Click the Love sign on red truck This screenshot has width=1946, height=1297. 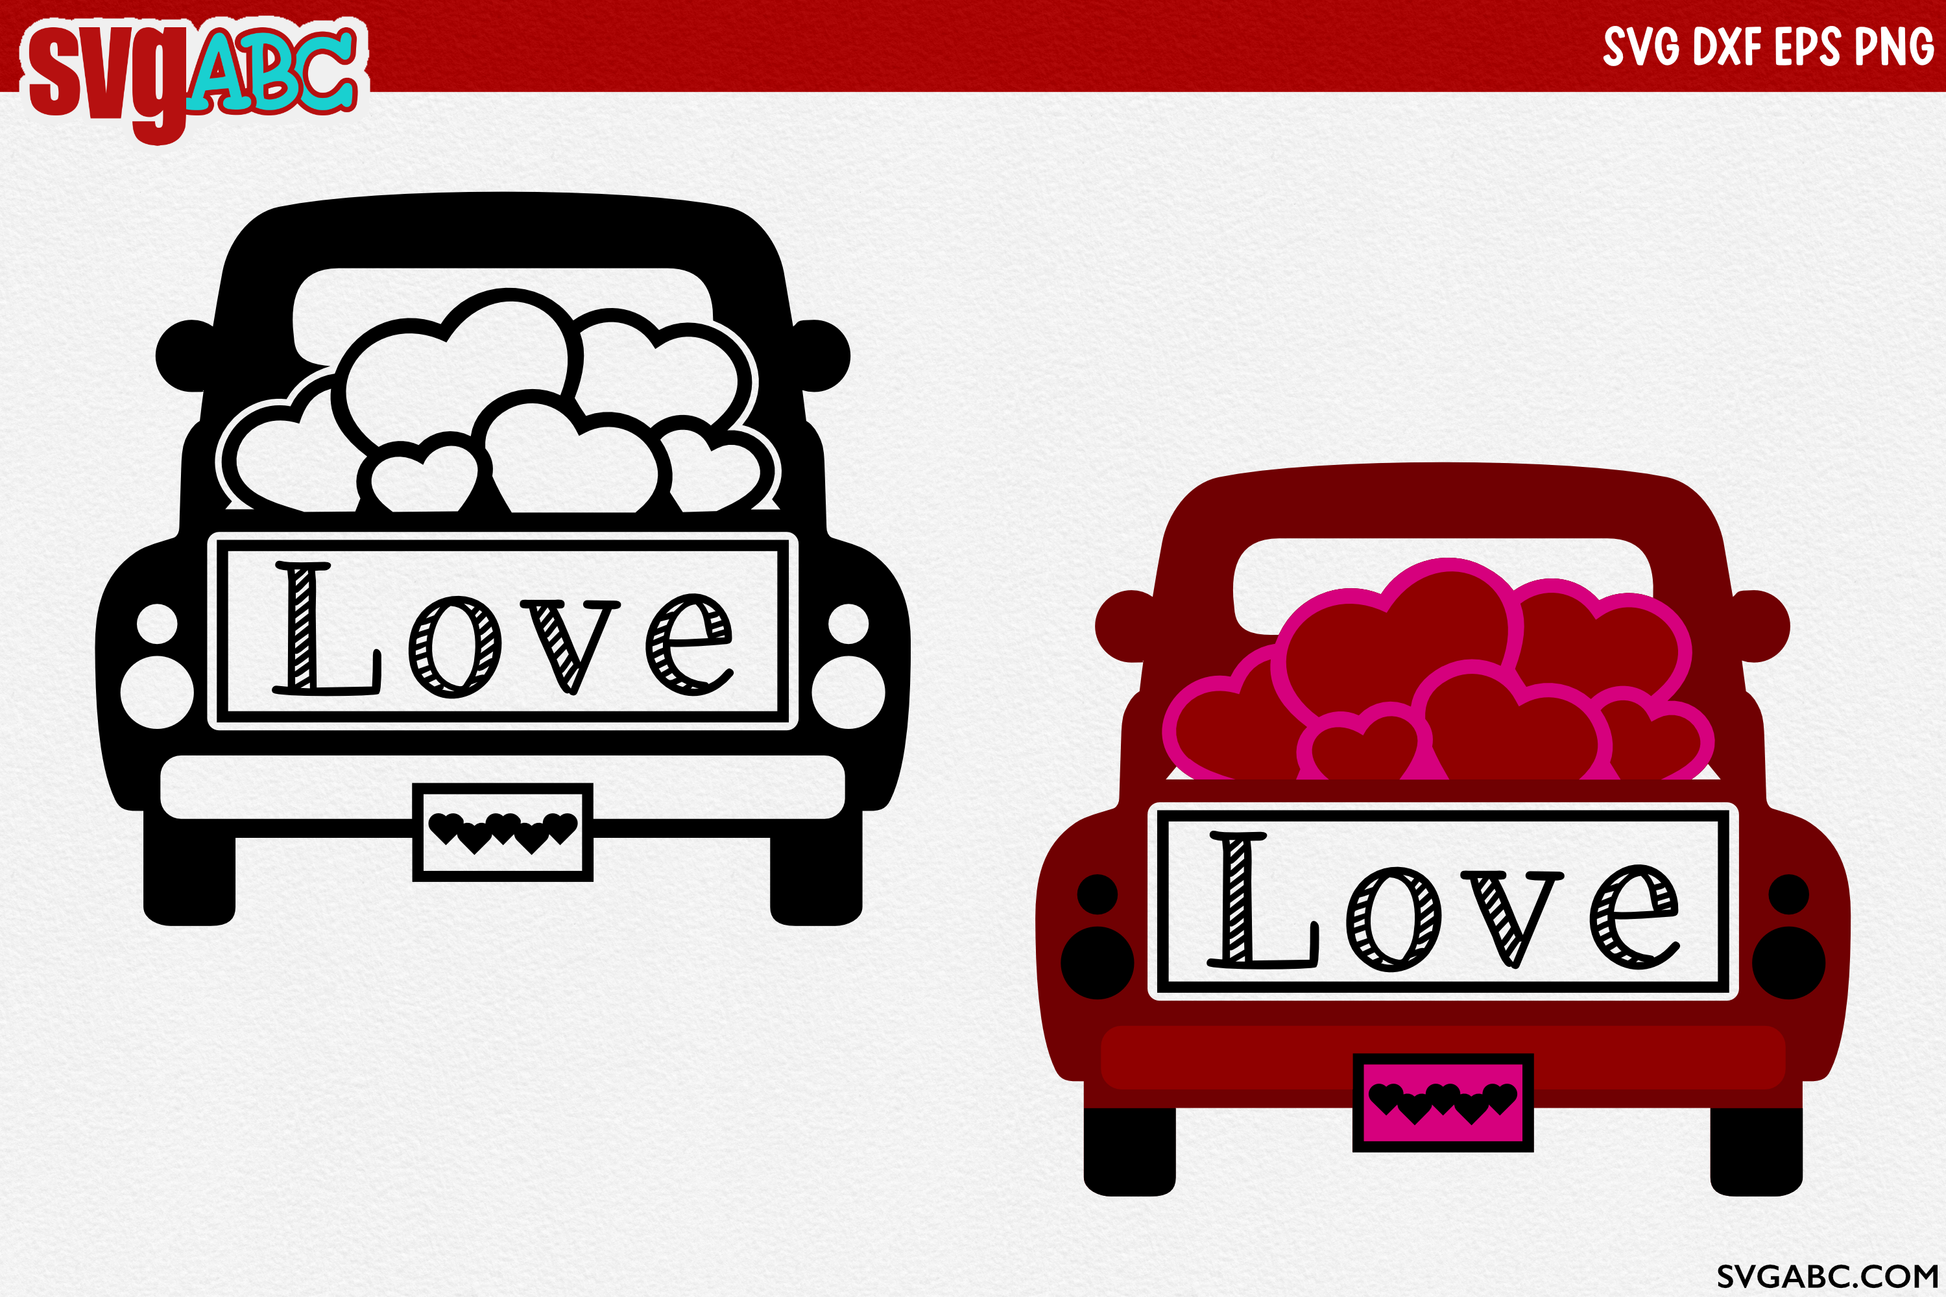pyautogui.click(x=1442, y=901)
